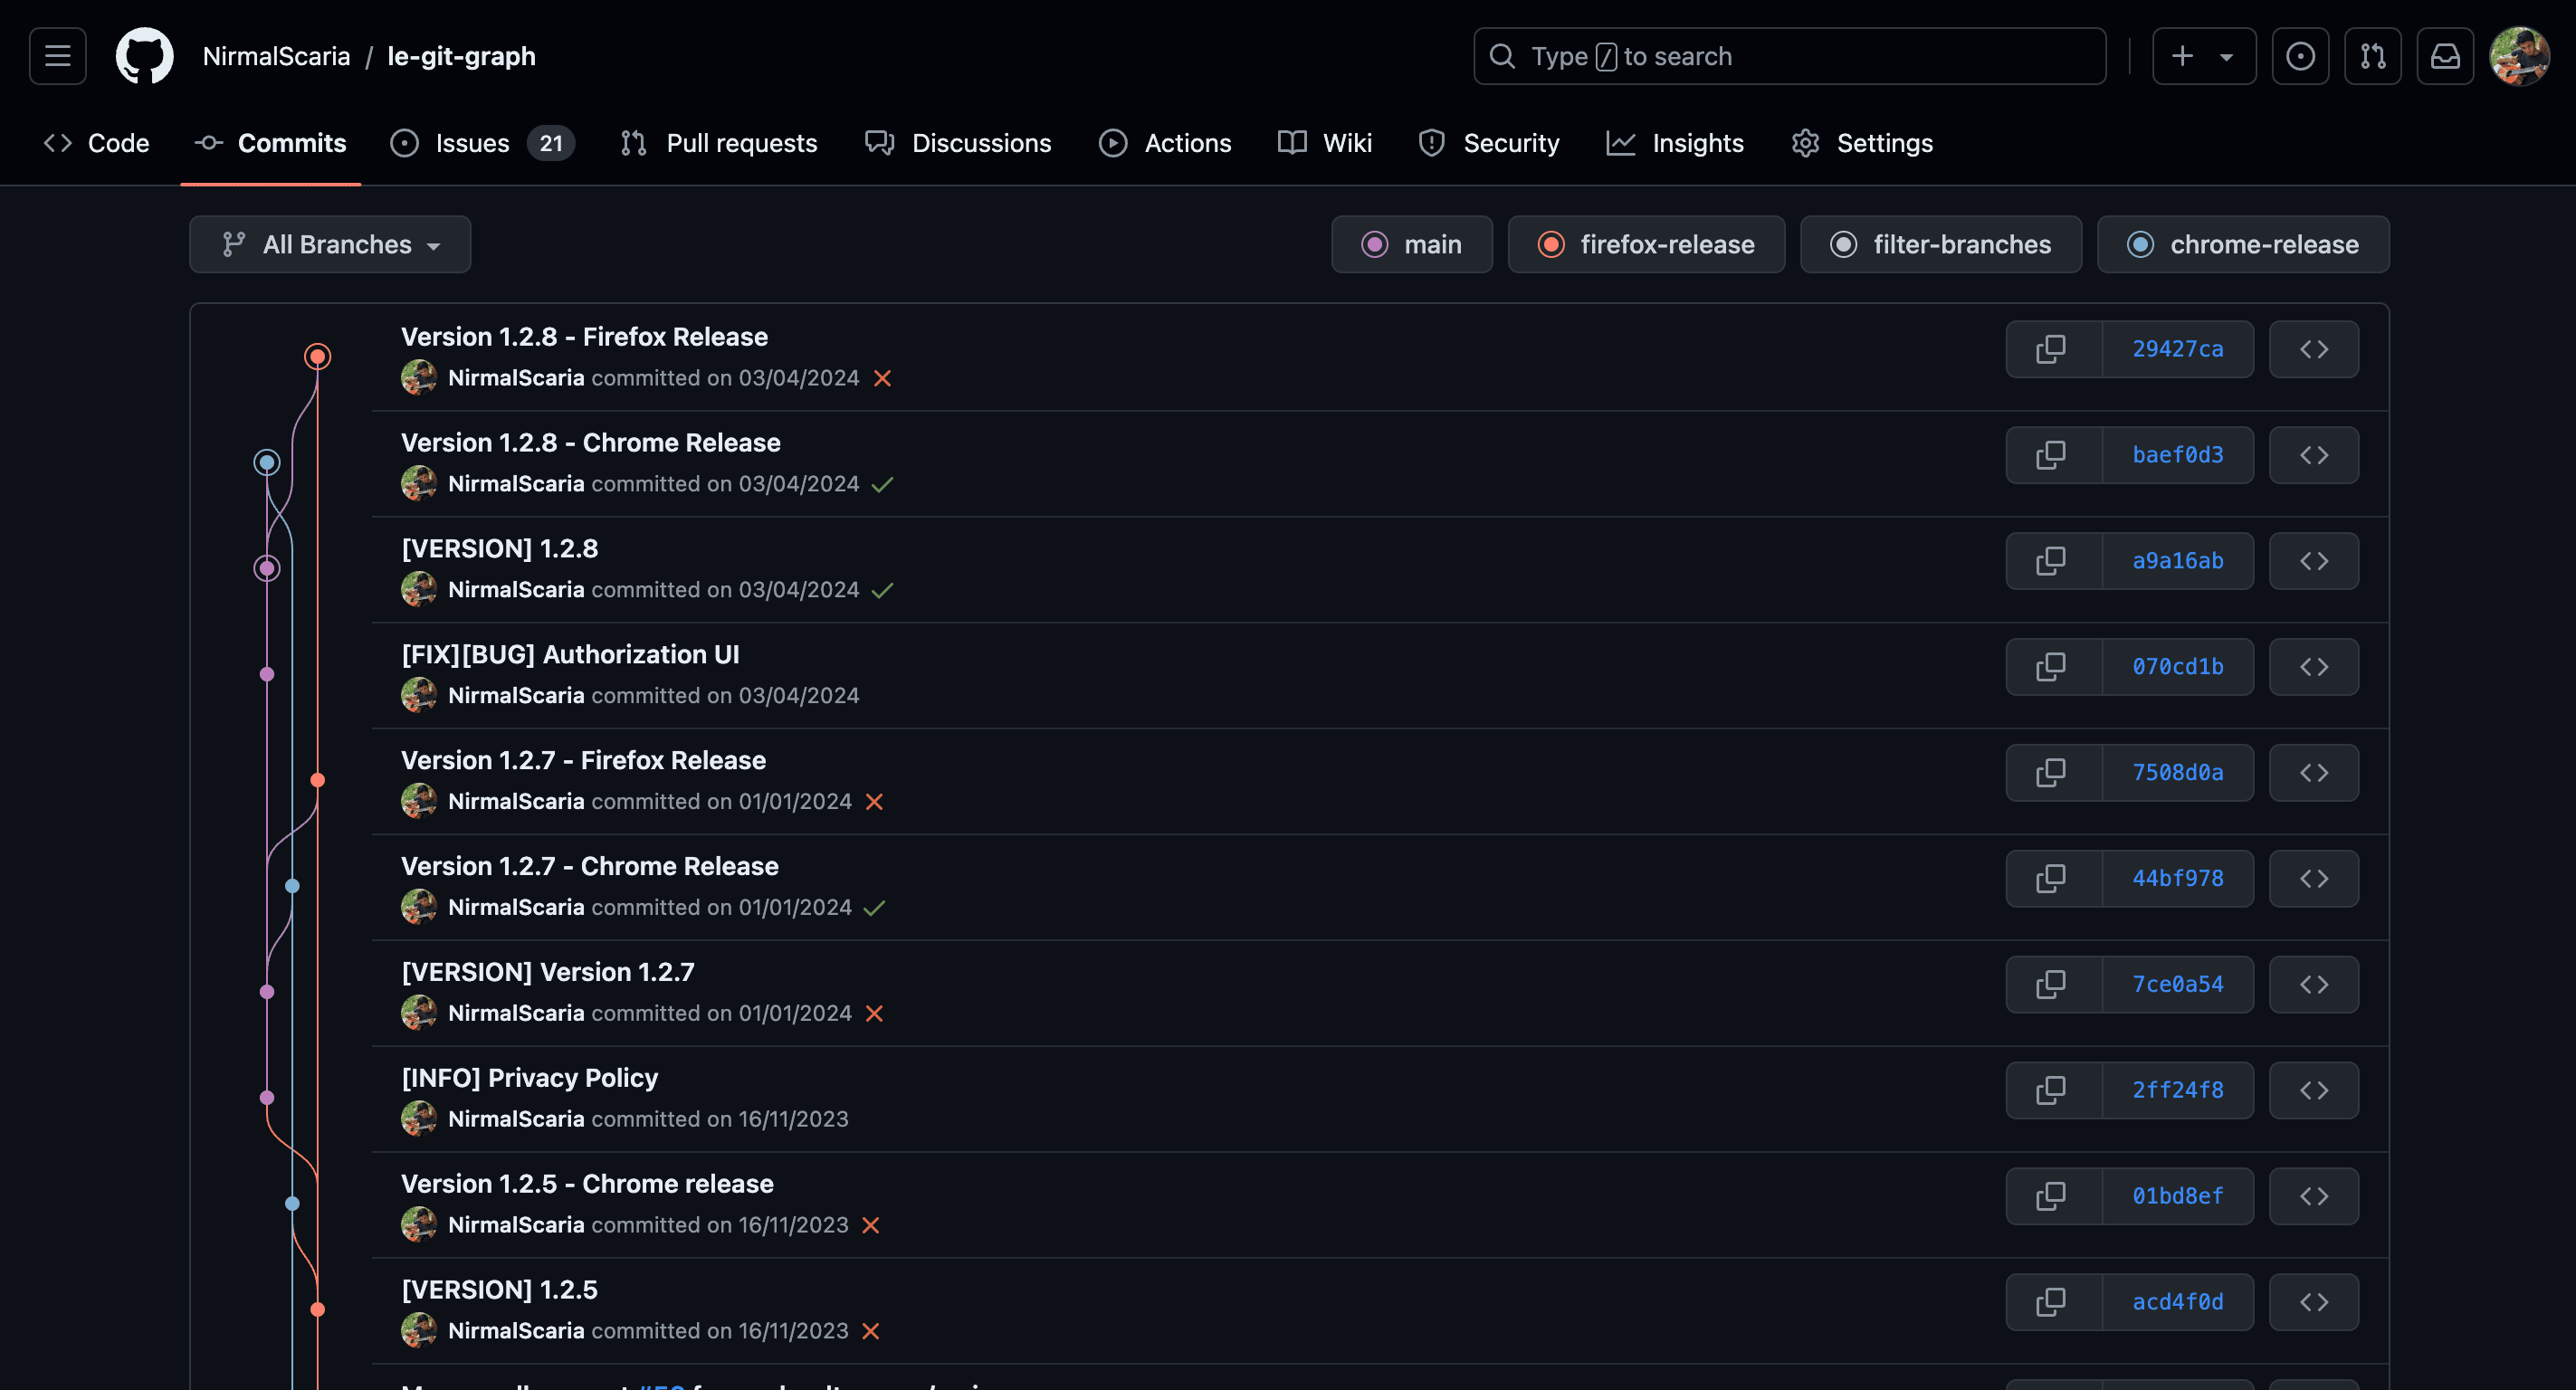Toggle the firefox-release branch filter
2576x1390 pixels.
point(1645,245)
